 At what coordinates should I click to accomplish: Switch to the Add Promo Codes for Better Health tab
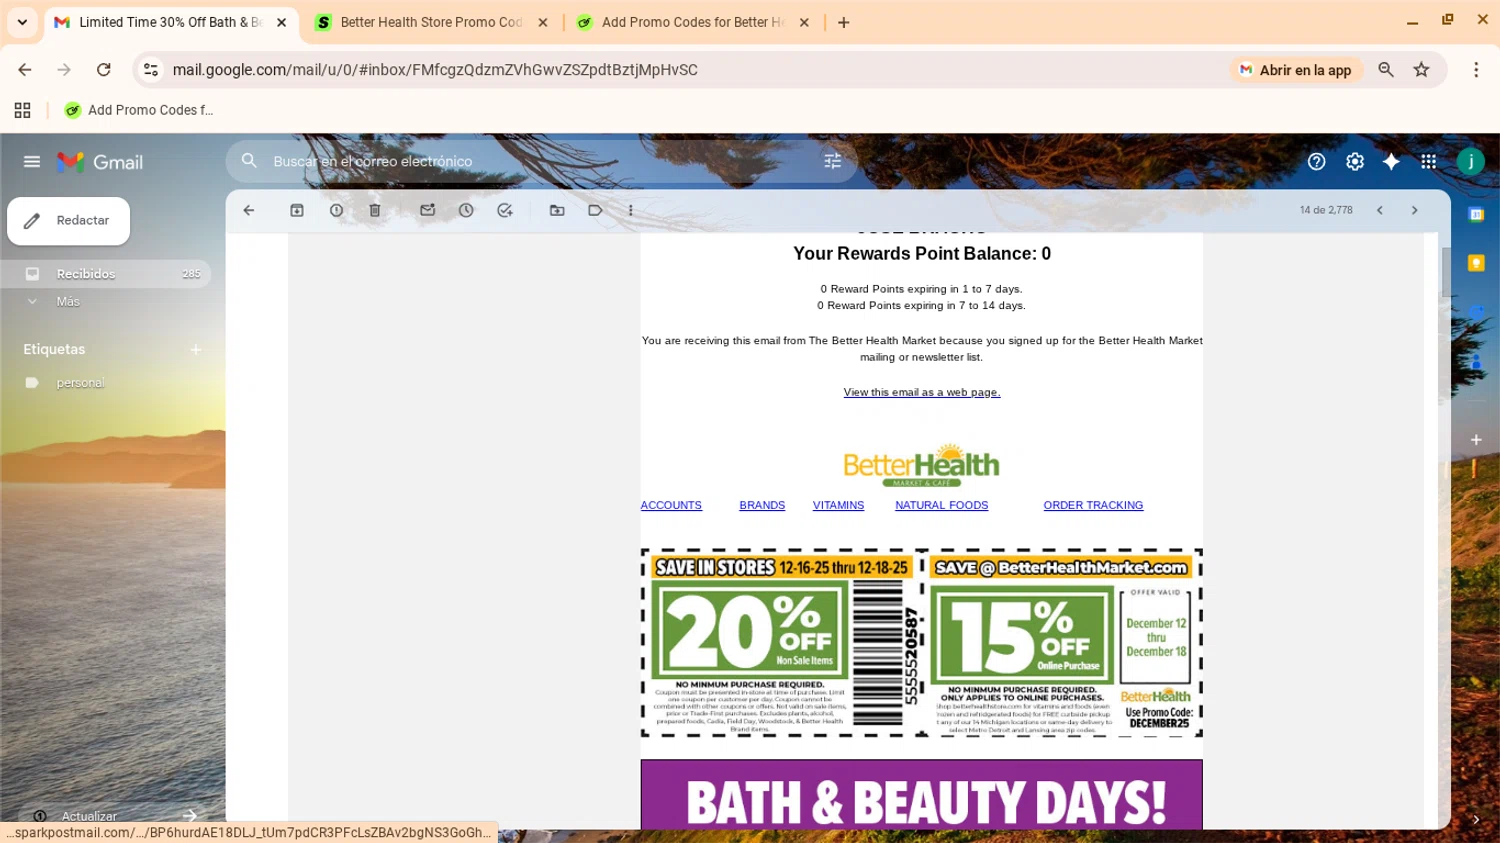click(692, 22)
